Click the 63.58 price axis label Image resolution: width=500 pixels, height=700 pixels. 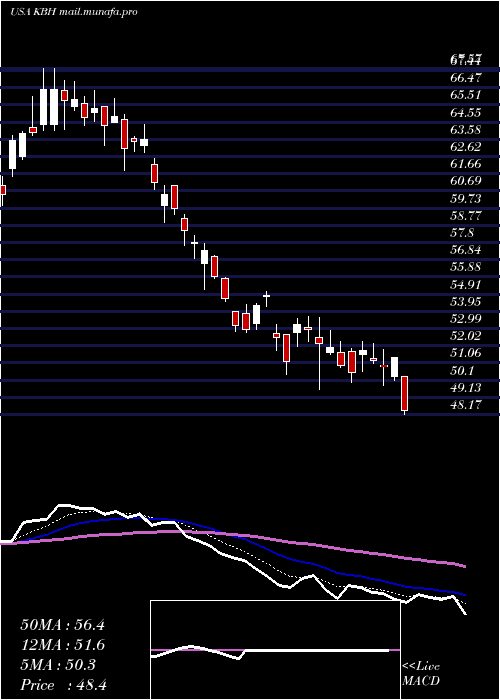pyautogui.click(x=465, y=130)
